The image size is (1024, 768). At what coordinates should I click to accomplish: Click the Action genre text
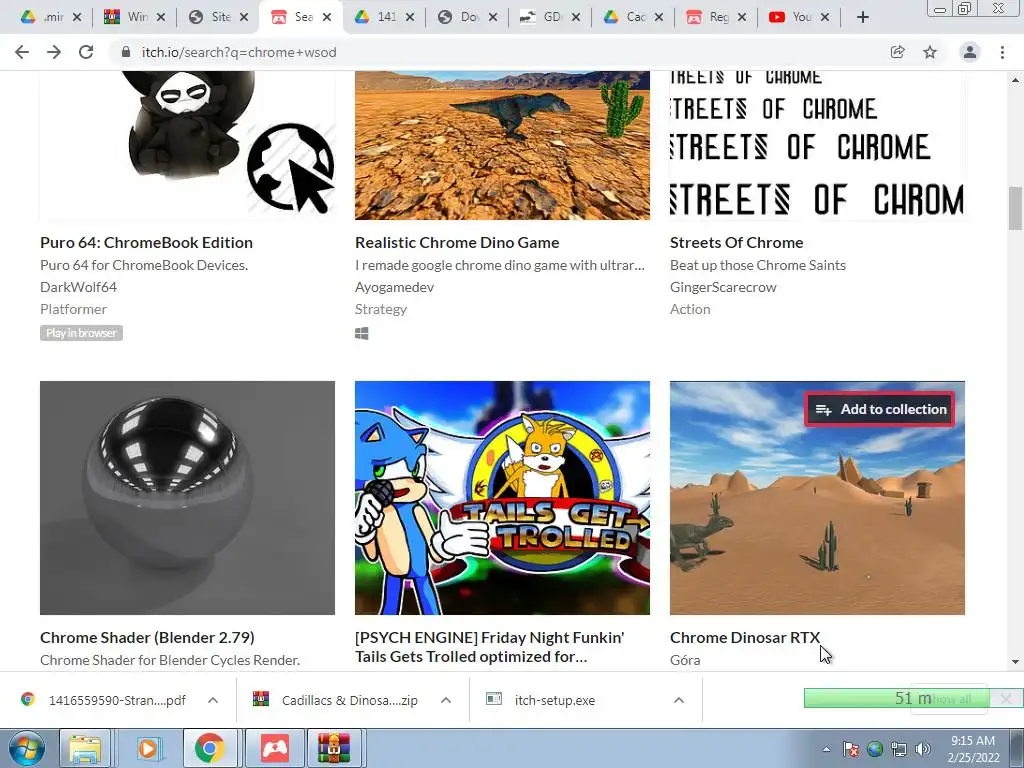[690, 309]
